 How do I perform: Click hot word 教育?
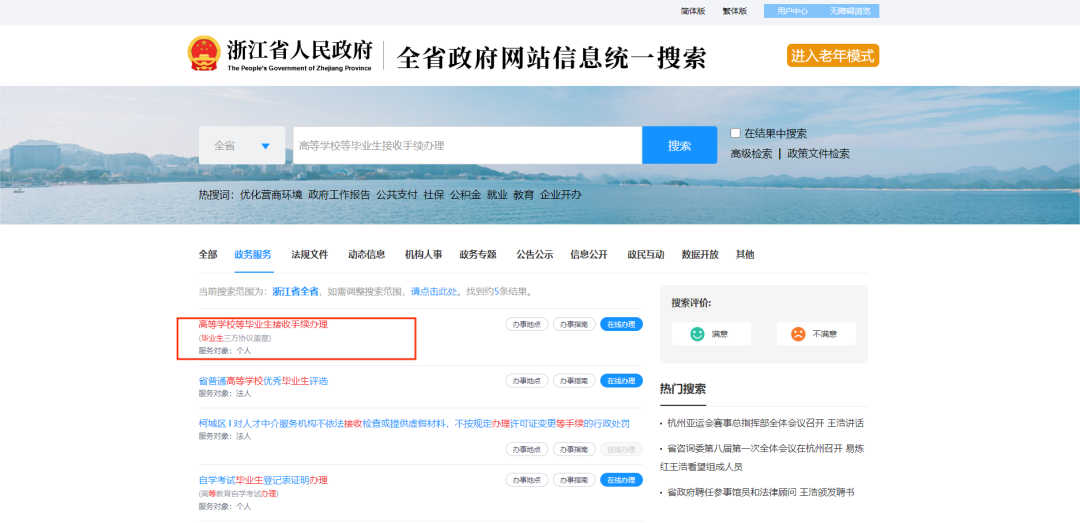[523, 194]
